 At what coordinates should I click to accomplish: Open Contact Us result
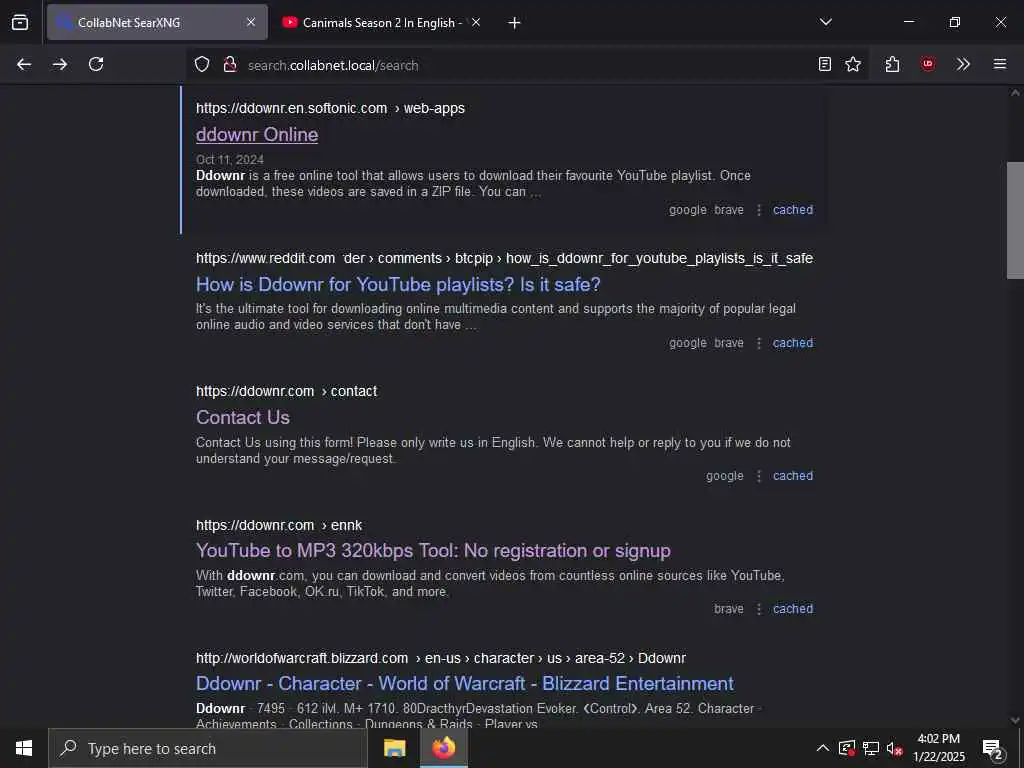coord(243,417)
